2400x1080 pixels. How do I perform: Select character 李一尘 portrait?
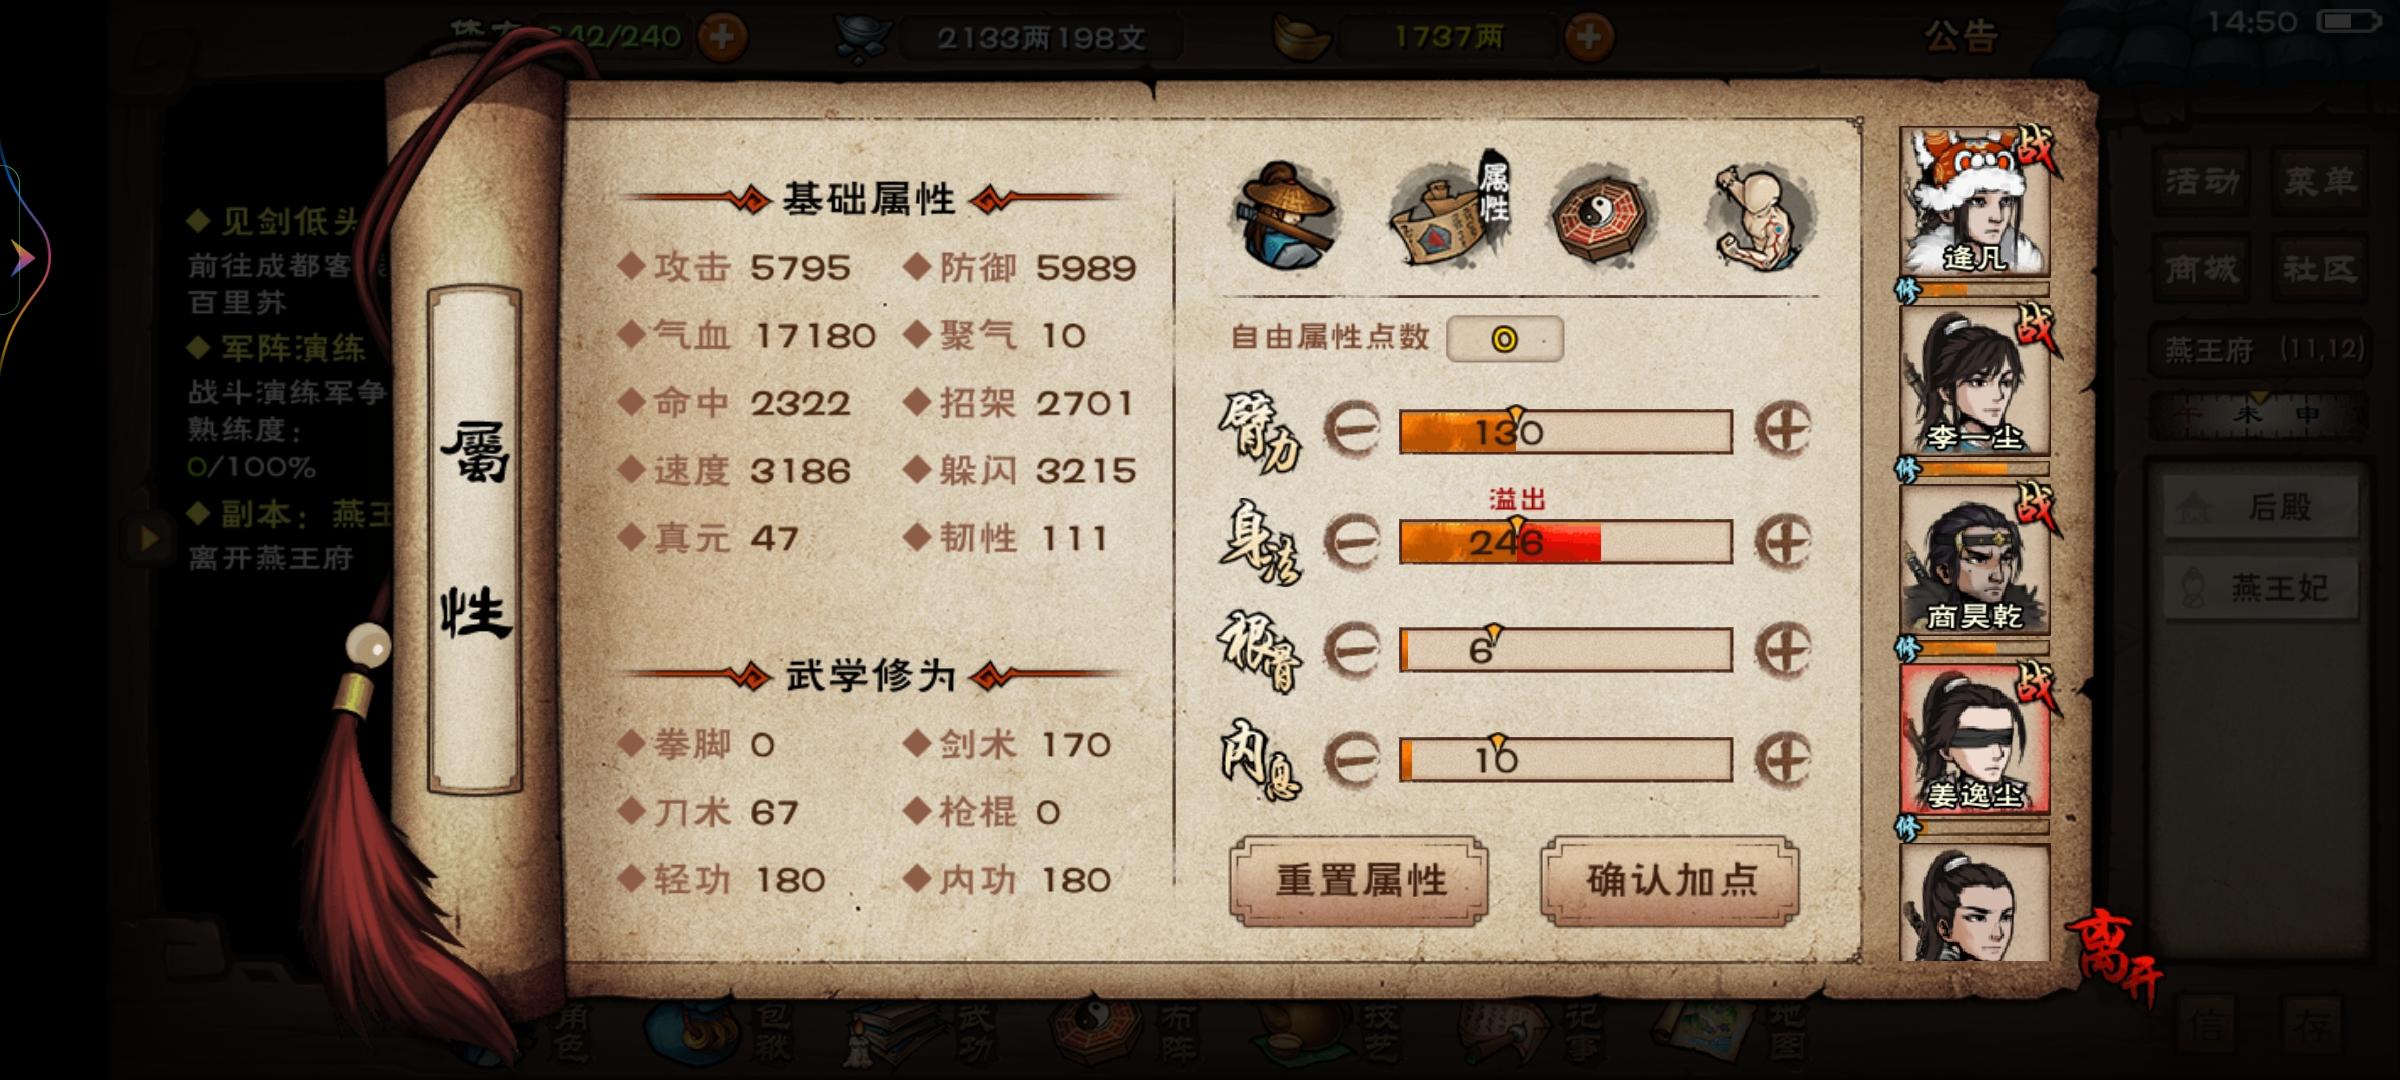1975,382
